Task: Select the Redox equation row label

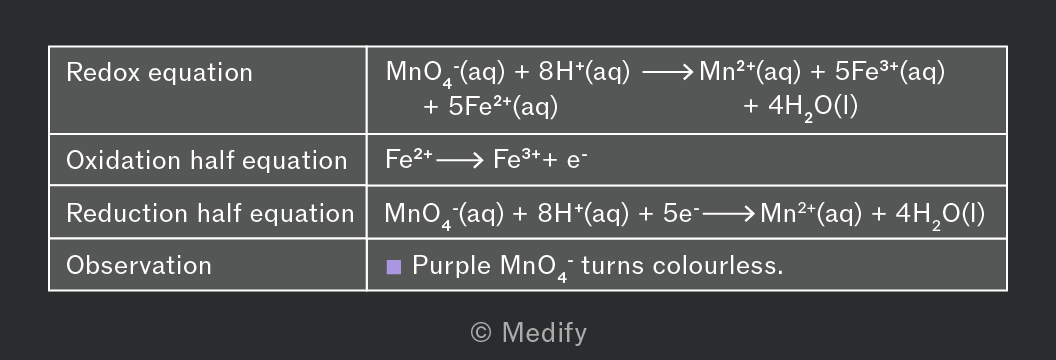Action: pos(159,73)
